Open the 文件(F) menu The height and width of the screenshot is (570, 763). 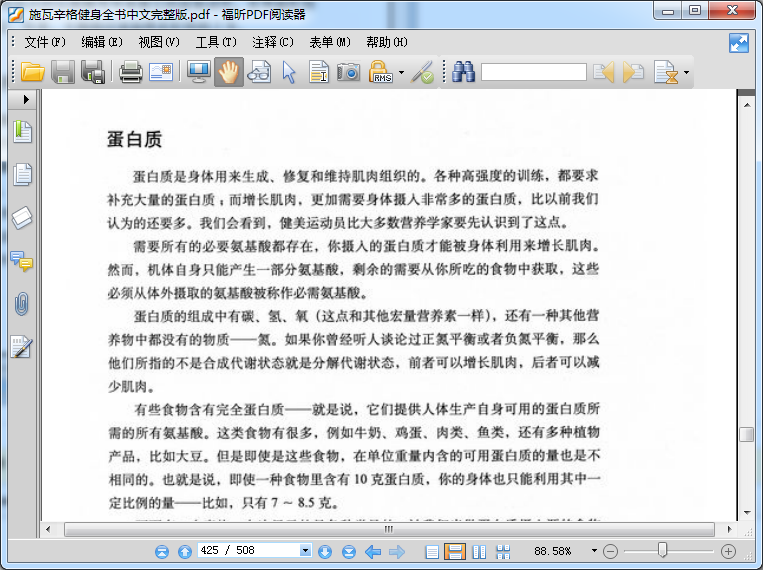(x=45, y=42)
